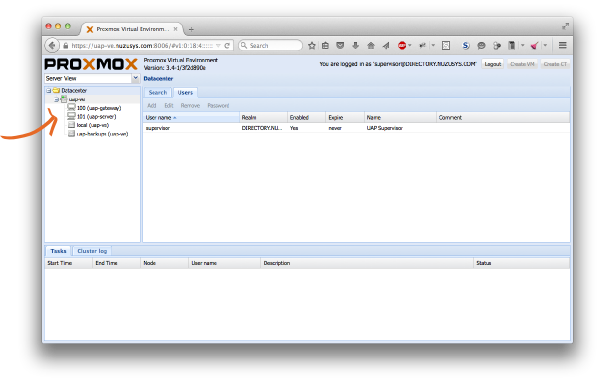
Task: Click the tasks Description column header
Action: point(367,263)
